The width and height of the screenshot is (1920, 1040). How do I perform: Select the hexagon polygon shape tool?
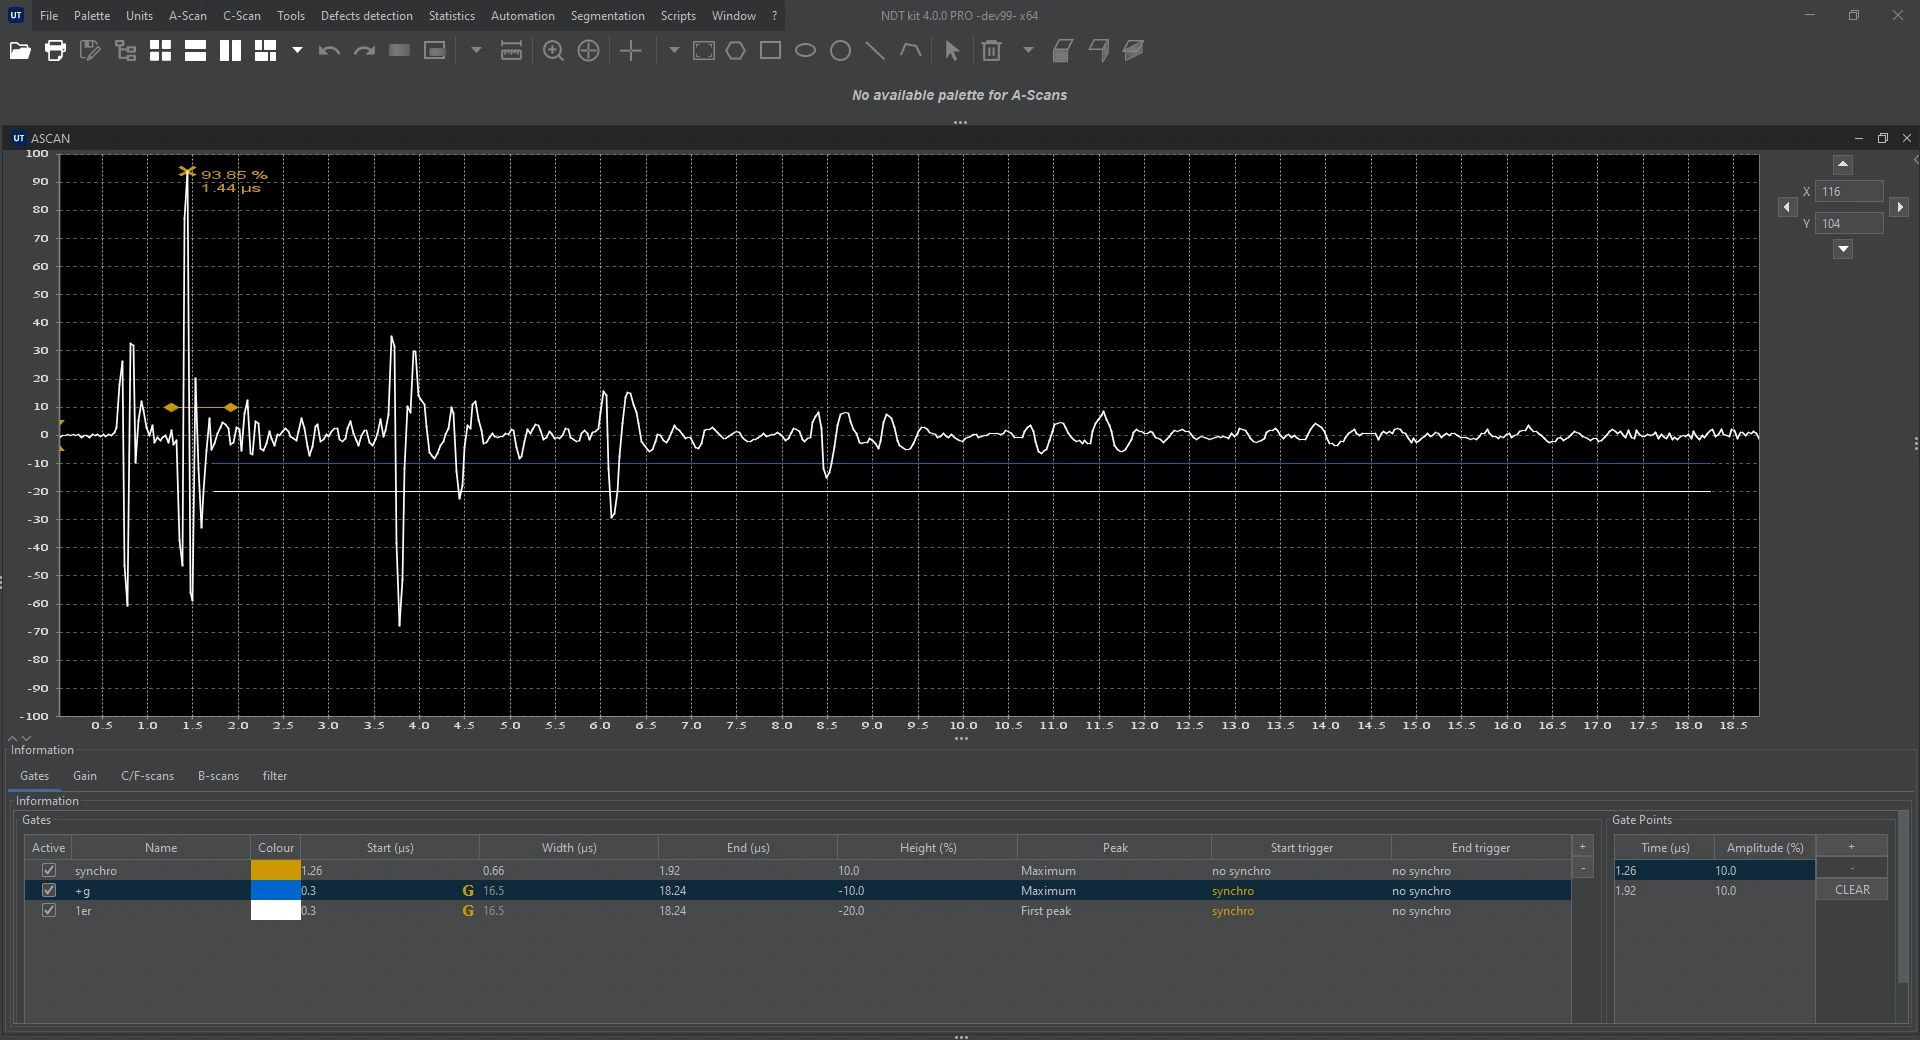click(736, 51)
